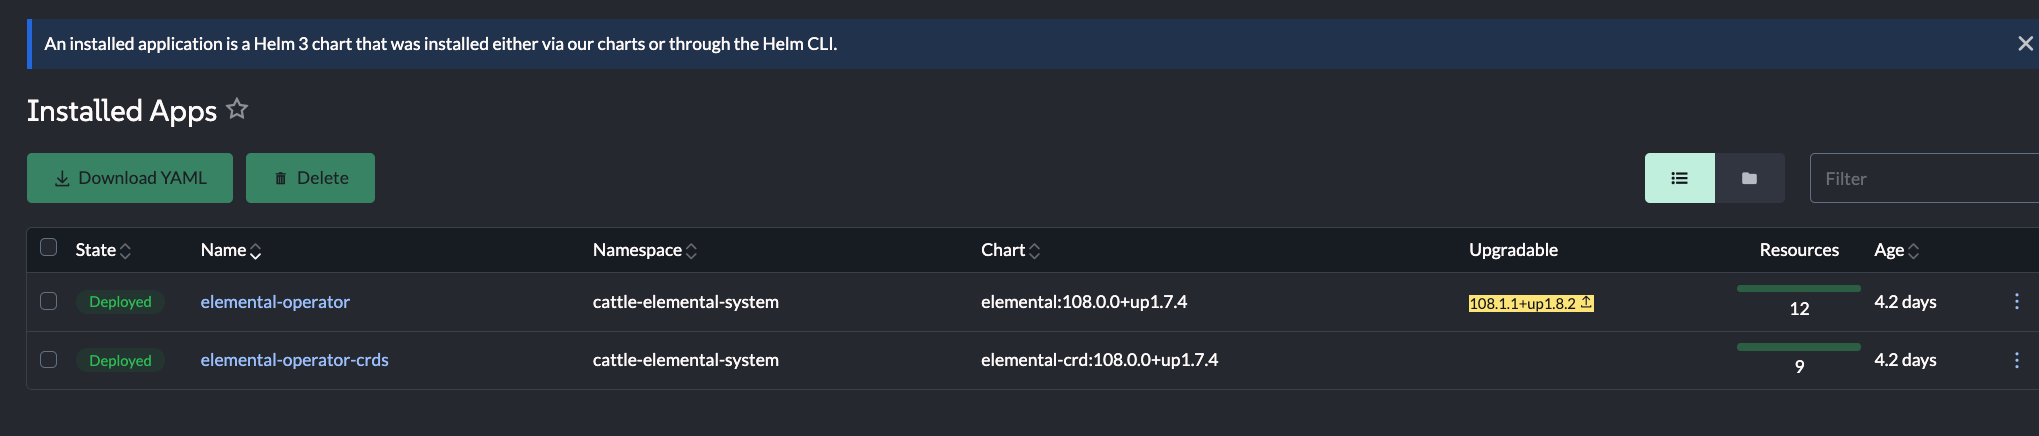Open the elemental-operator-crds row actions menu
The height and width of the screenshot is (436, 2039).
[2016, 360]
